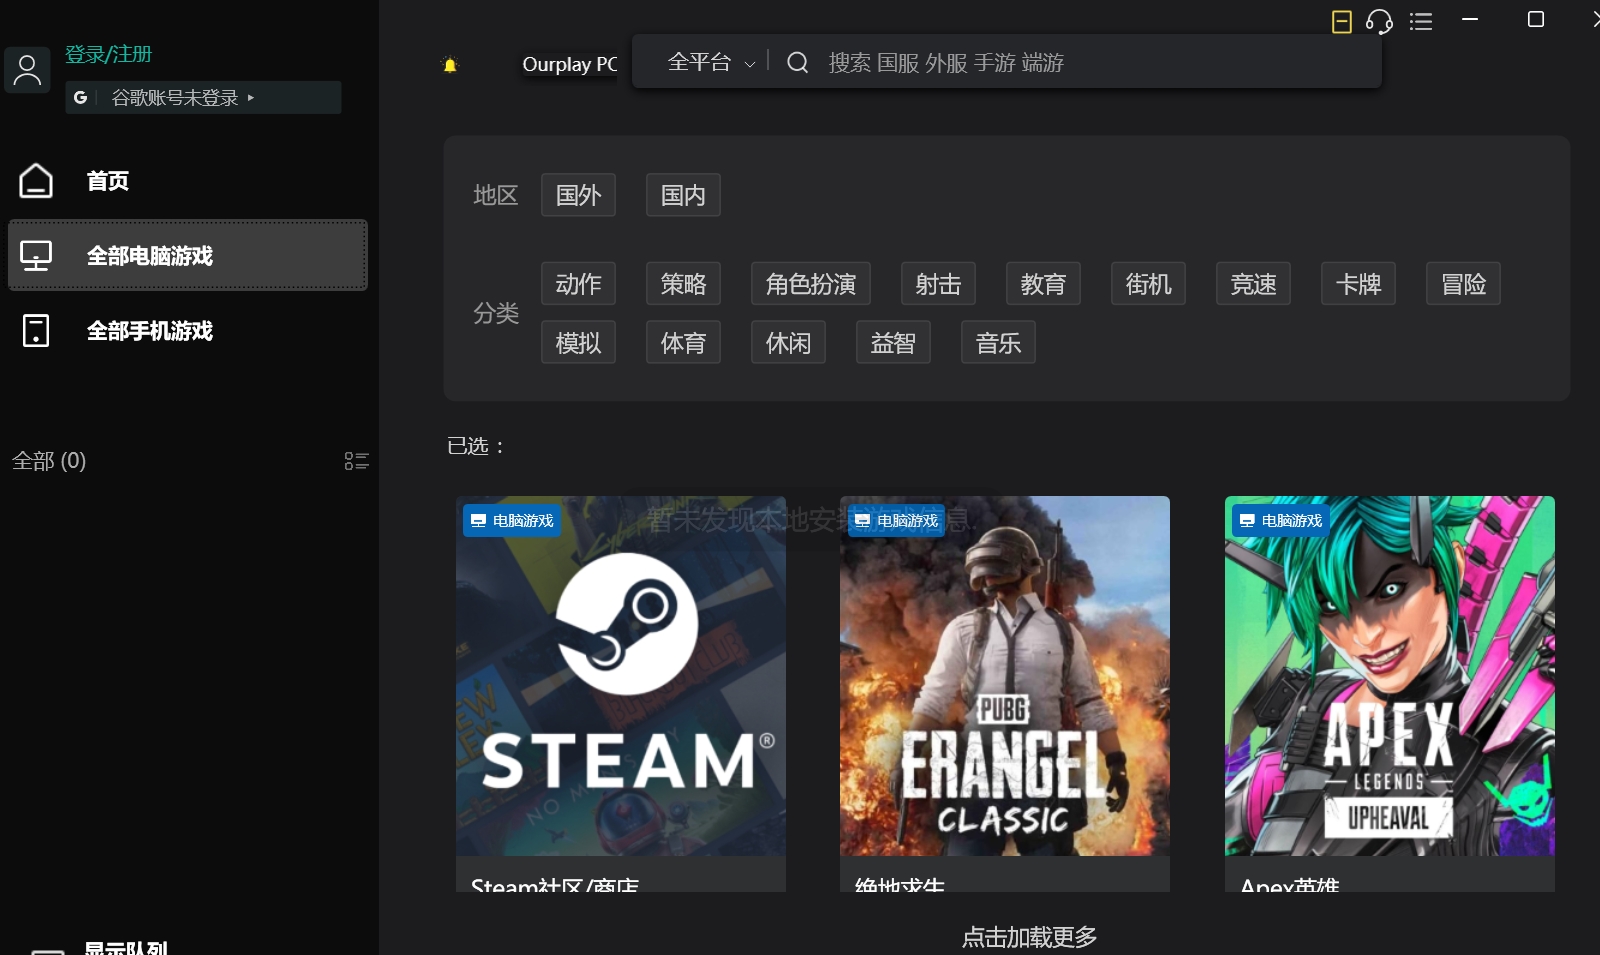This screenshot has width=1600, height=955.
Task: Select the 竞速 category tag
Action: (x=1253, y=284)
